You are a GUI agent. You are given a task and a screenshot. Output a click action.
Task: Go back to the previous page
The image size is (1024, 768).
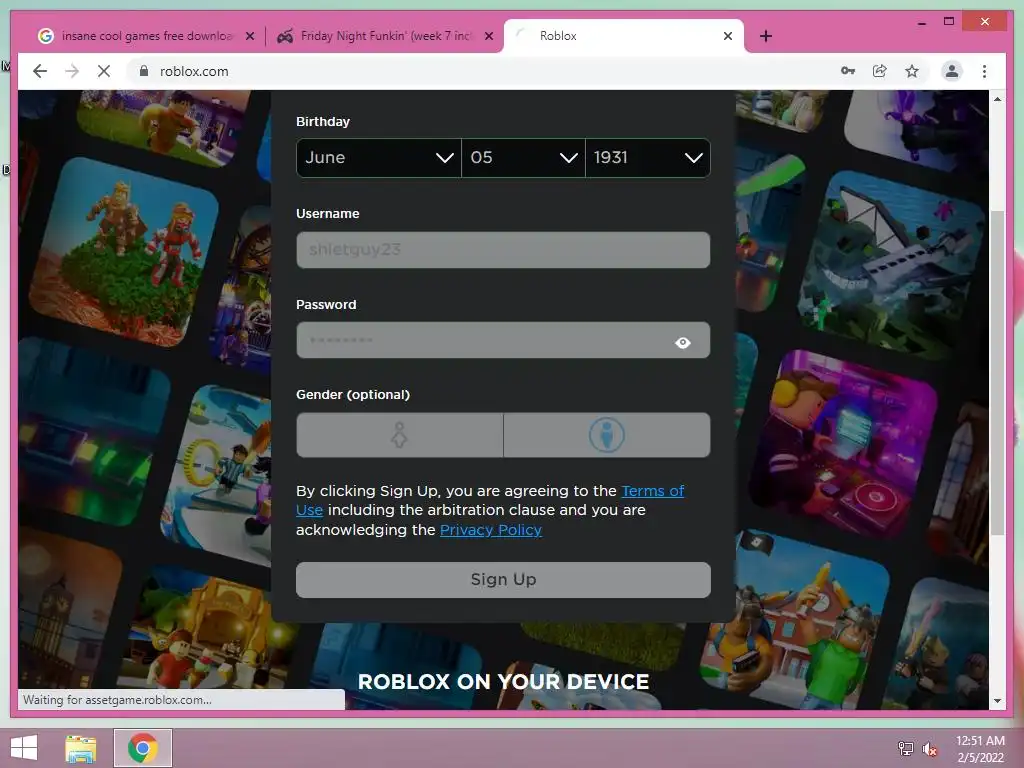point(40,71)
